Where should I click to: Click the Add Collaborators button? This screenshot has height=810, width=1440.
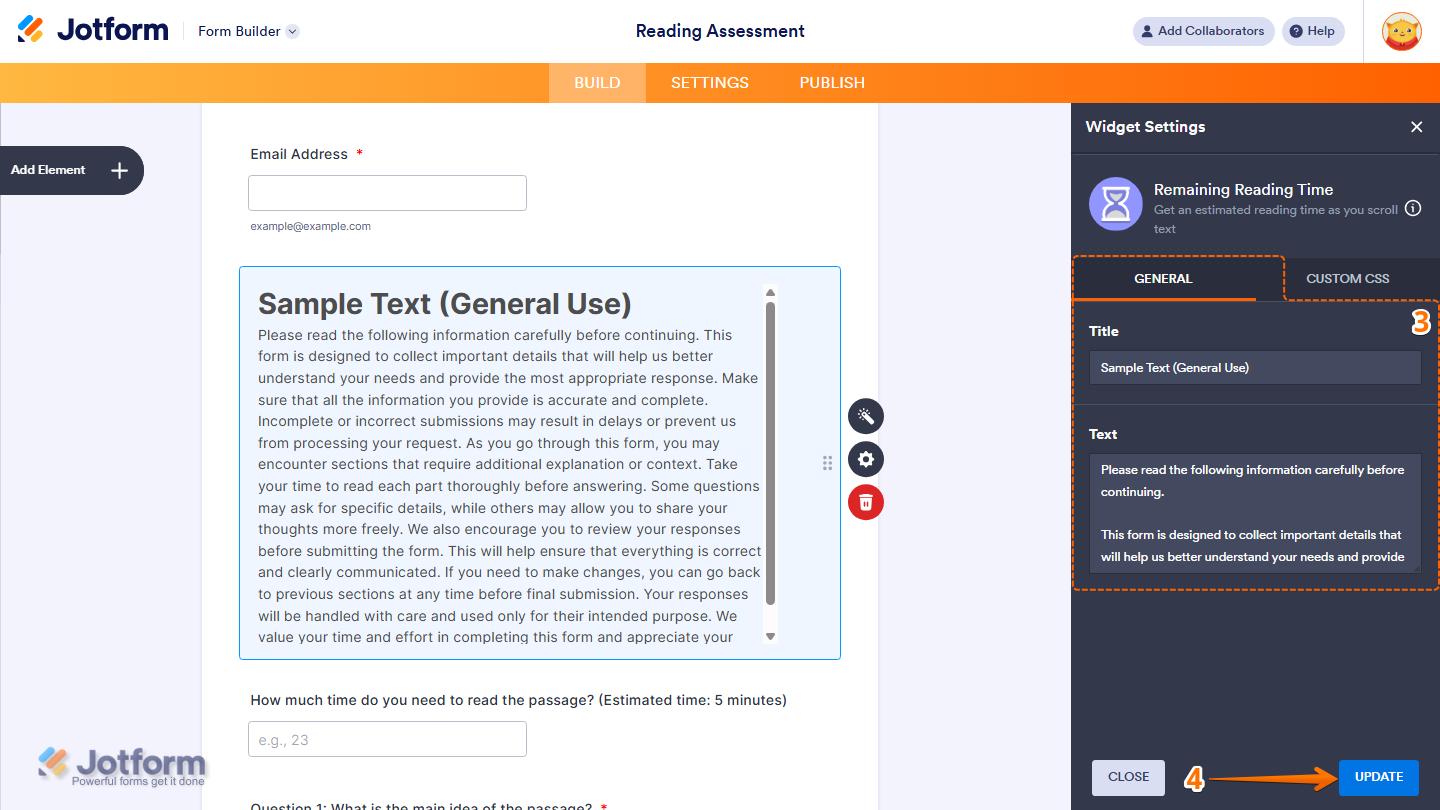point(1203,31)
